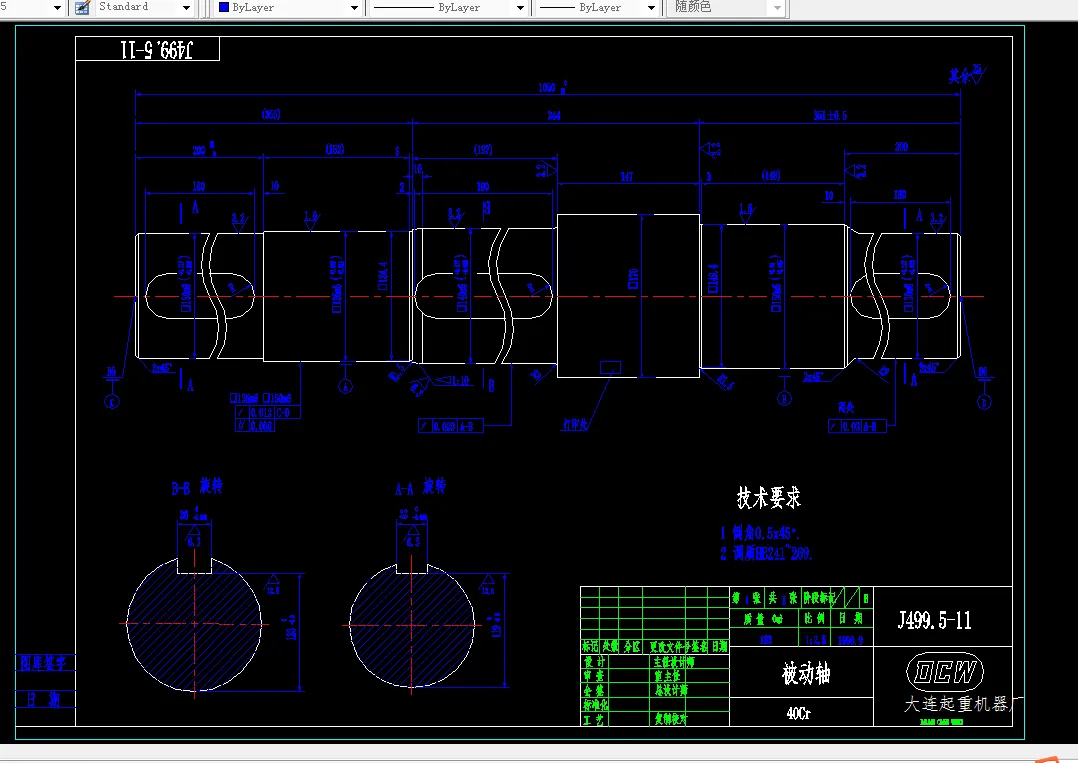The width and height of the screenshot is (1078, 763).
Task: Select the '设计' row label in title block
Action: click(x=594, y=661)
